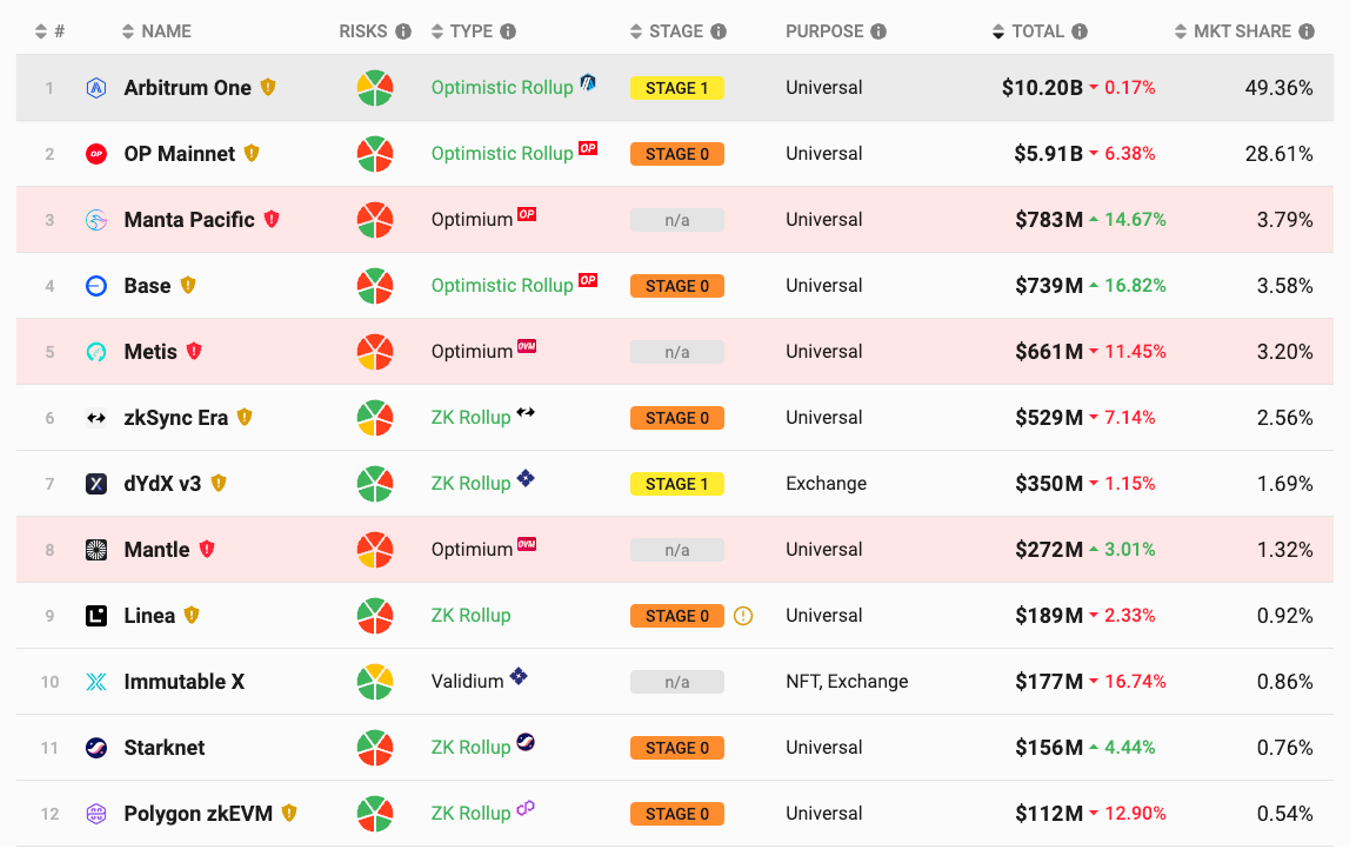
Task: Open the Starknet project link
Action: click(164, 748)
